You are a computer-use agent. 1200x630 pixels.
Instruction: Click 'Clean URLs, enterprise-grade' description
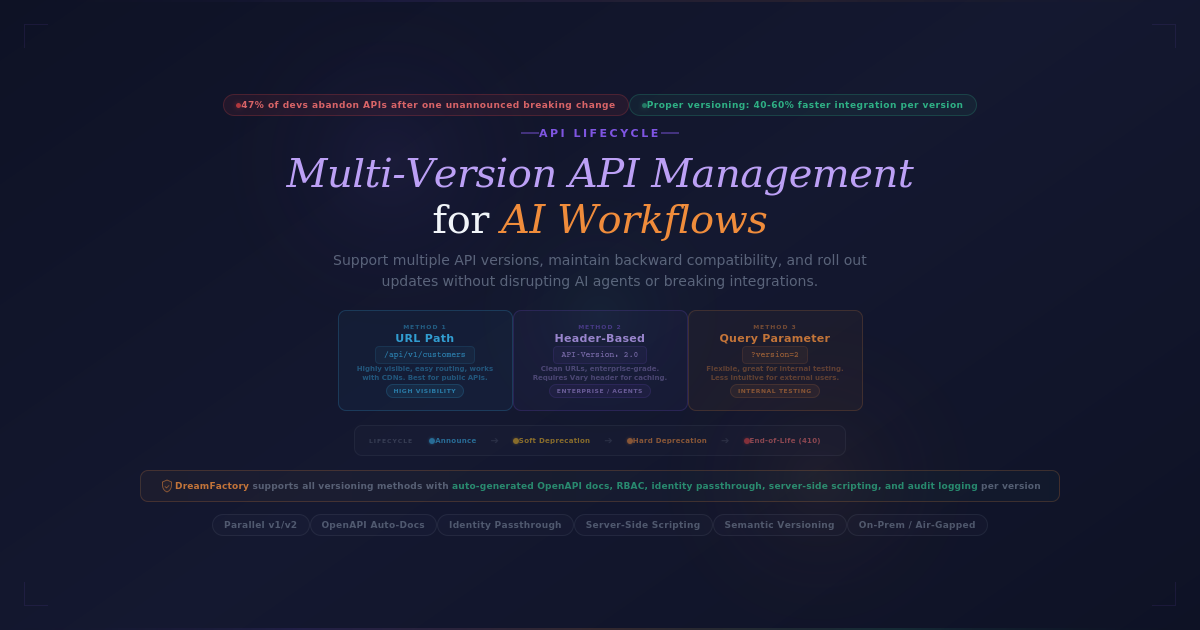click(600, 373)
